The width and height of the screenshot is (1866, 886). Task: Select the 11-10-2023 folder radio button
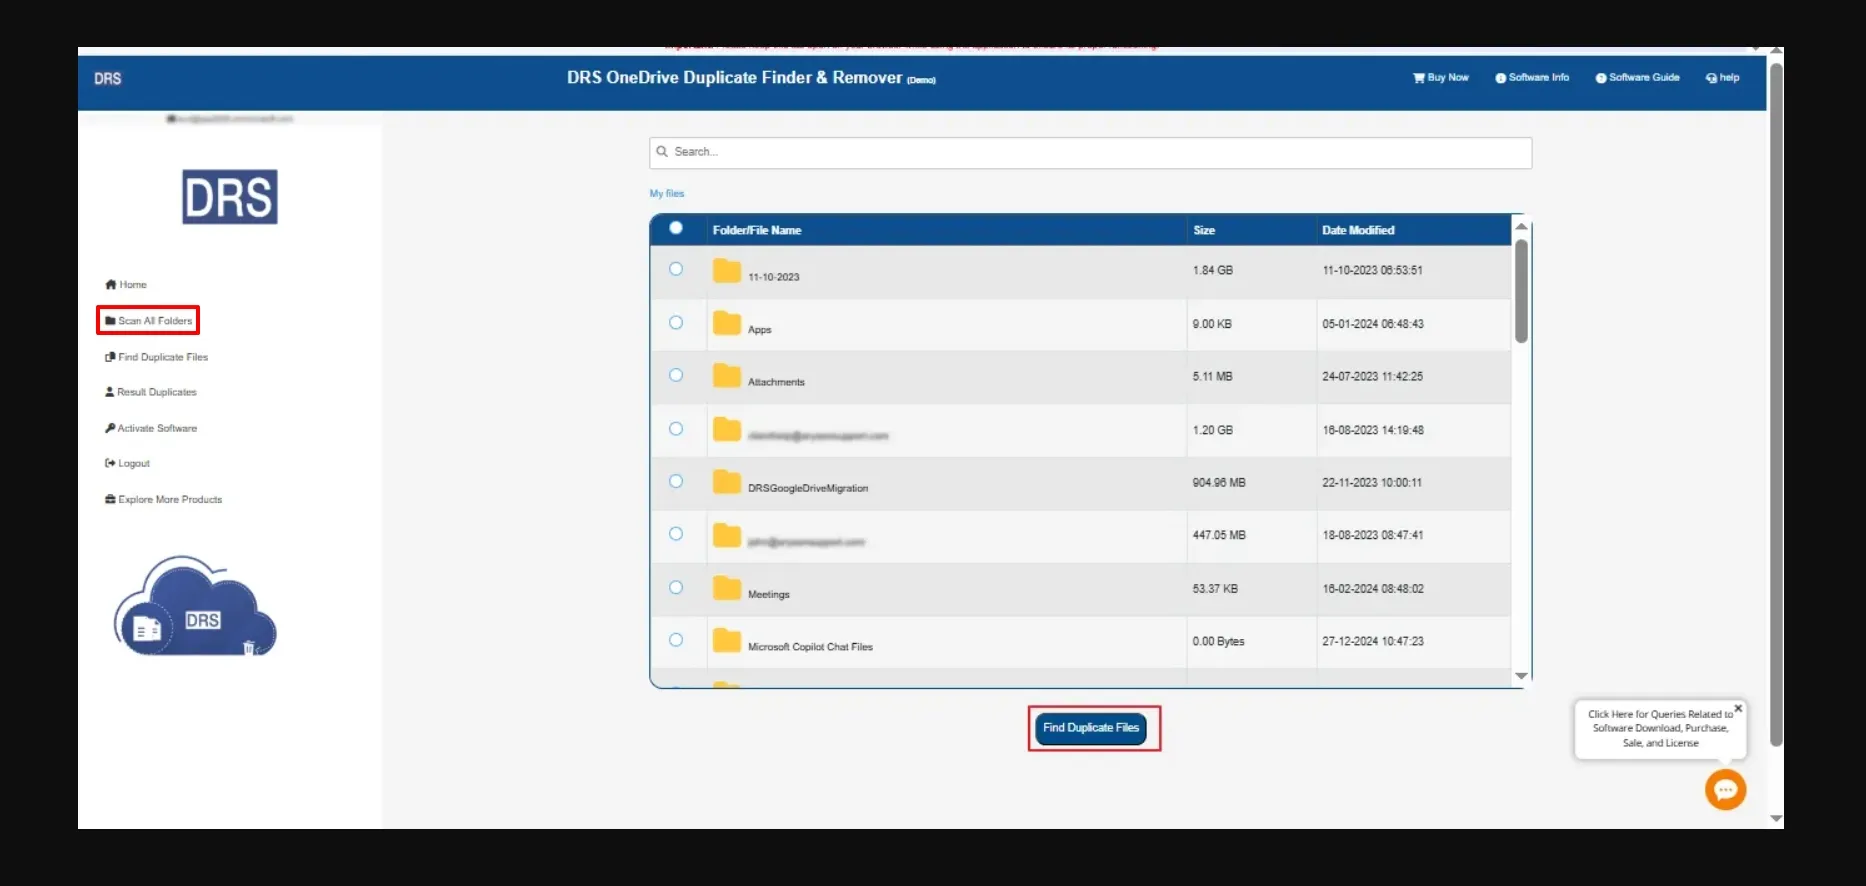tap(676, 269)
